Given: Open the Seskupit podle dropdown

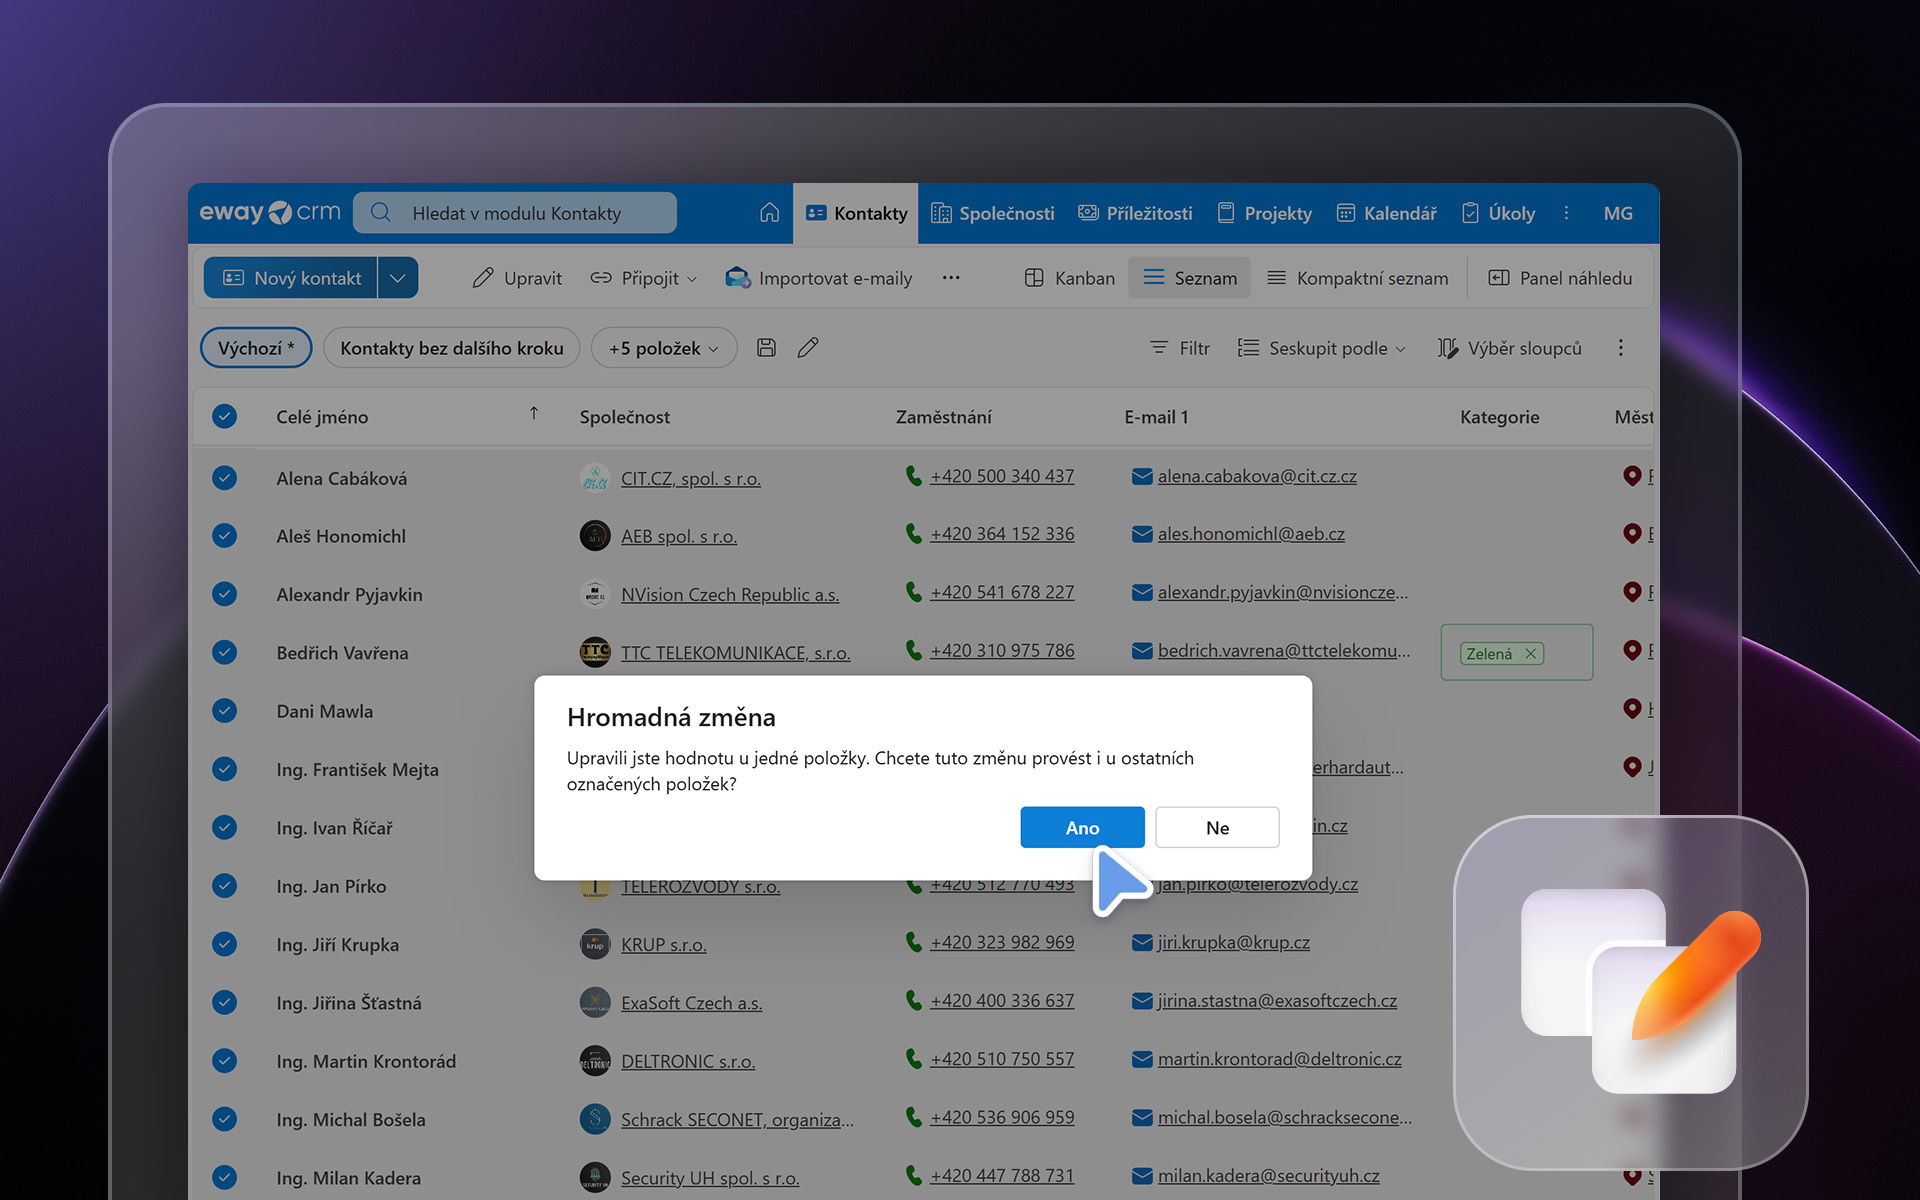Looking at the screenshot, I should (x=1322, y=348).
